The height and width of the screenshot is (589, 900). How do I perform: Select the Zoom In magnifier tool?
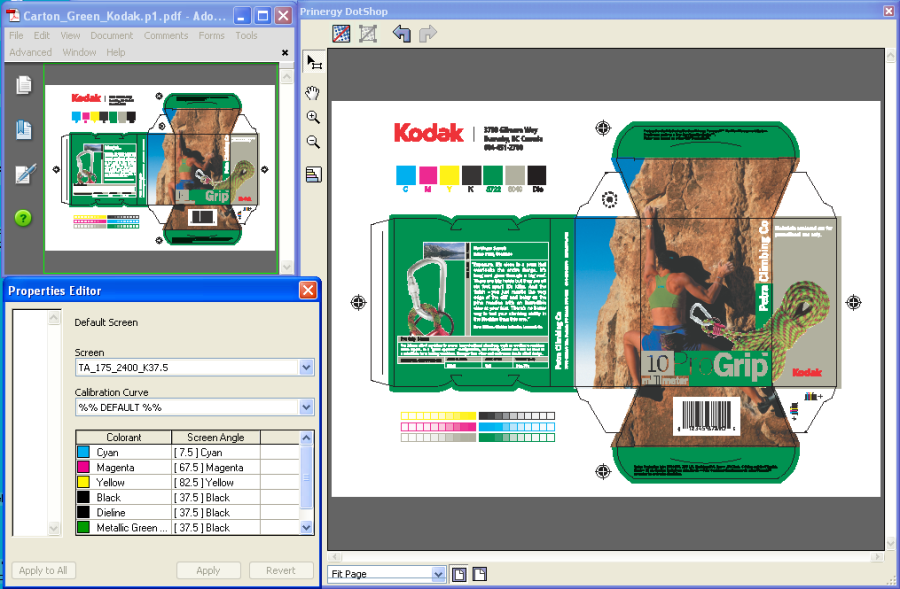click(313, 118)
